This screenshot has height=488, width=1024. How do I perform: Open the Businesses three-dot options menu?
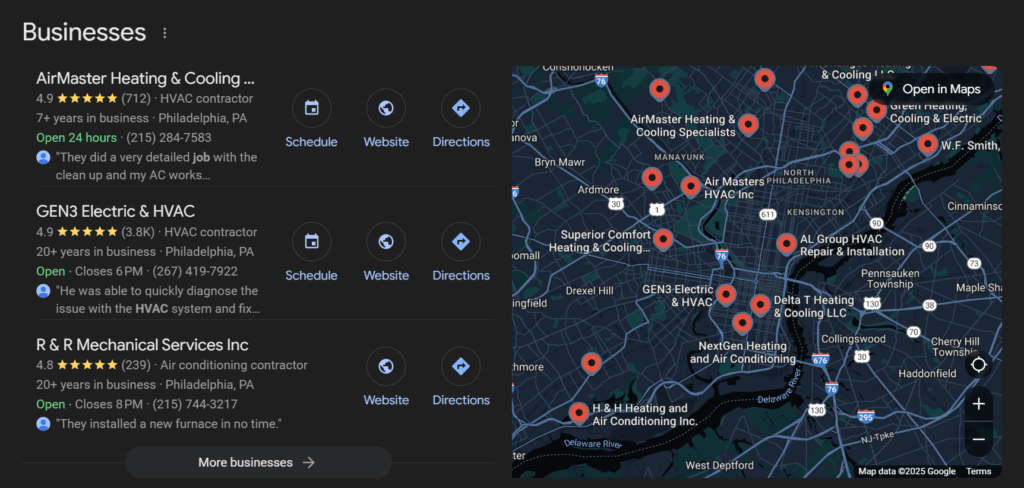[165, 33]
